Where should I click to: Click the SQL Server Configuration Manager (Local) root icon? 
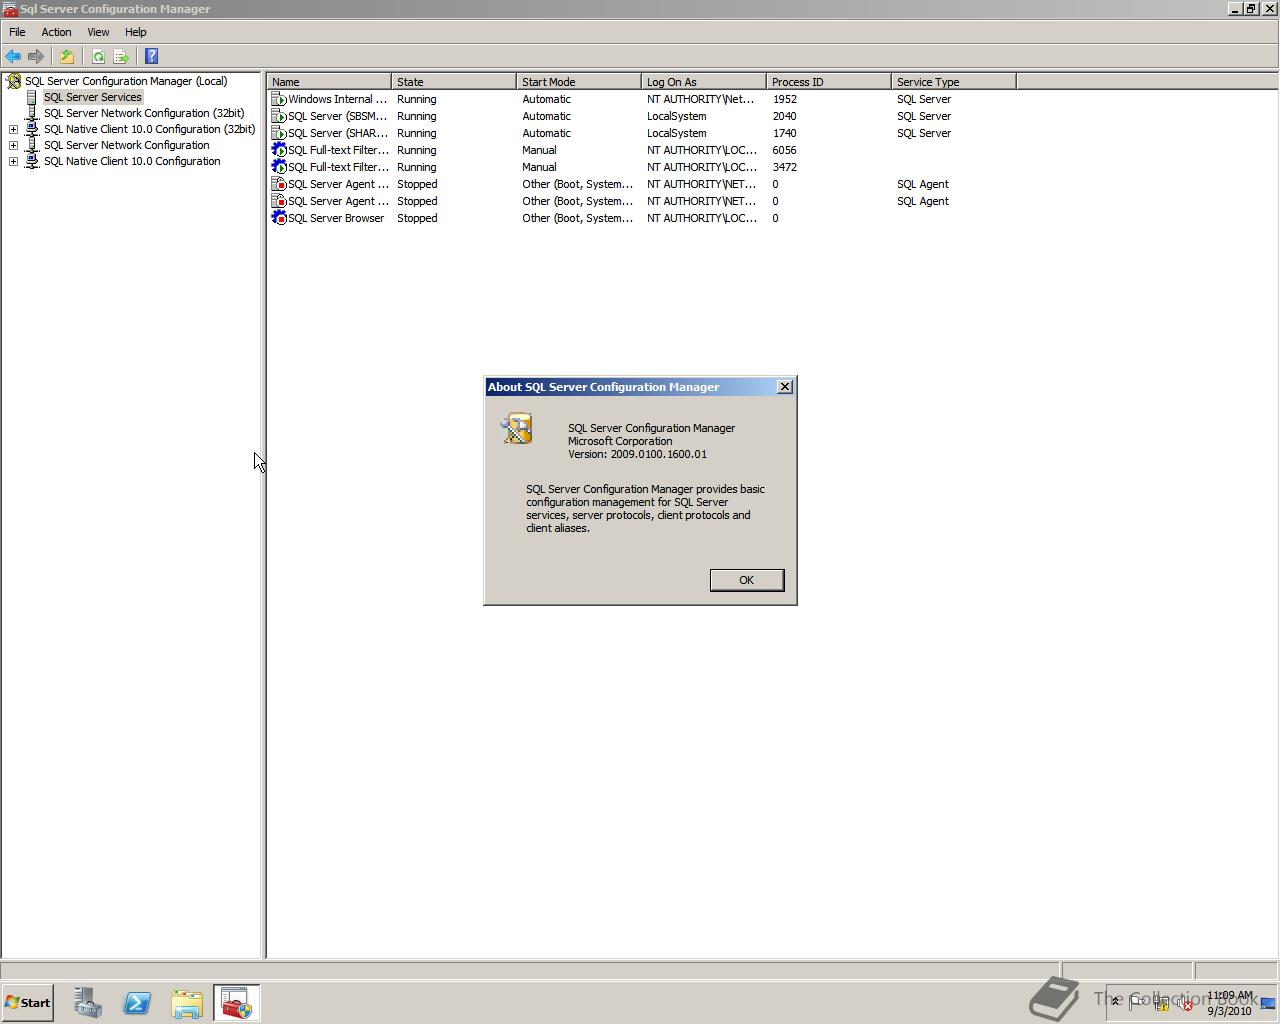pyautogui.click(x=14, y=81)
